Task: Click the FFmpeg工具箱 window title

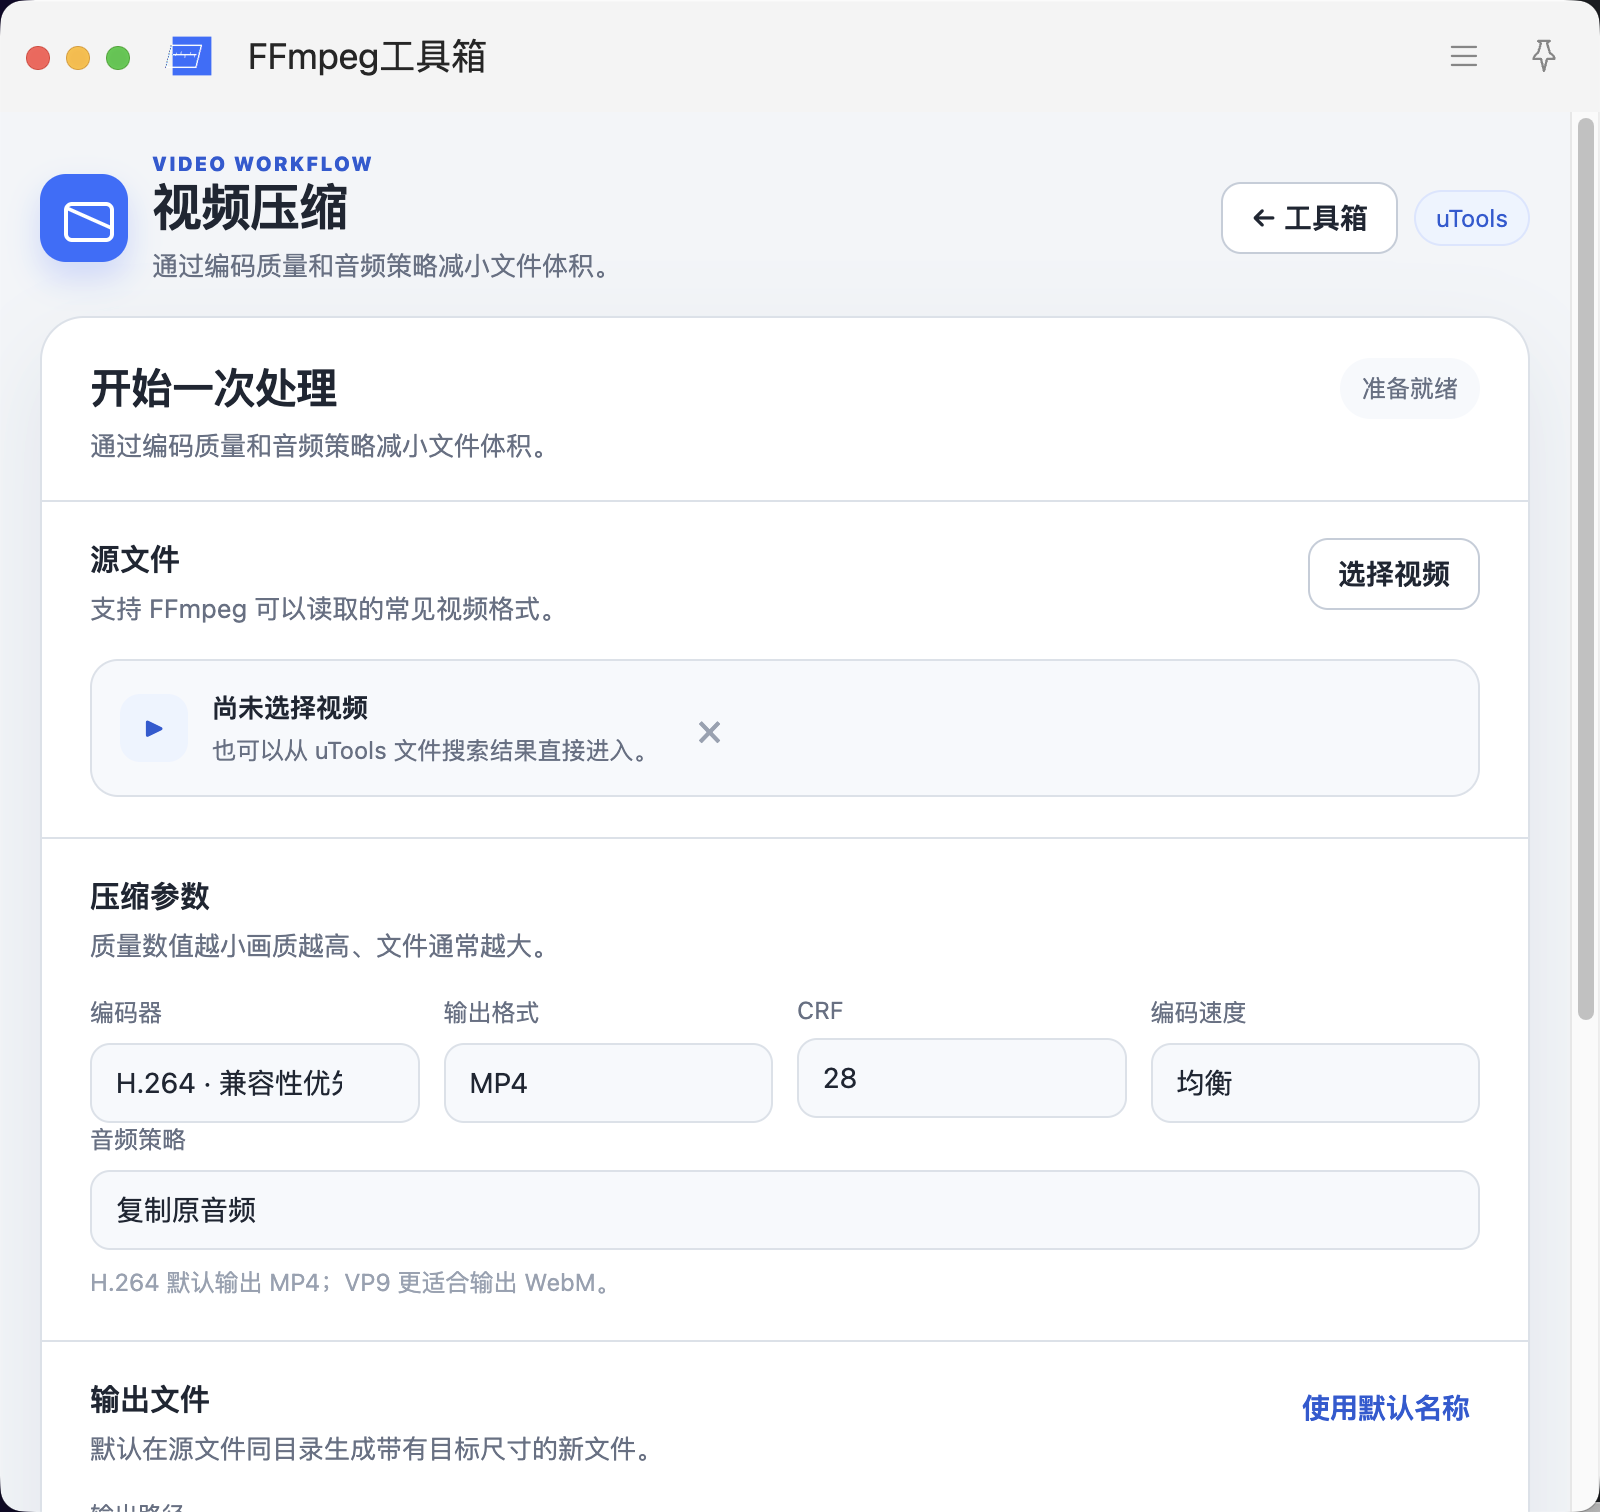Action: coord(367,56)
